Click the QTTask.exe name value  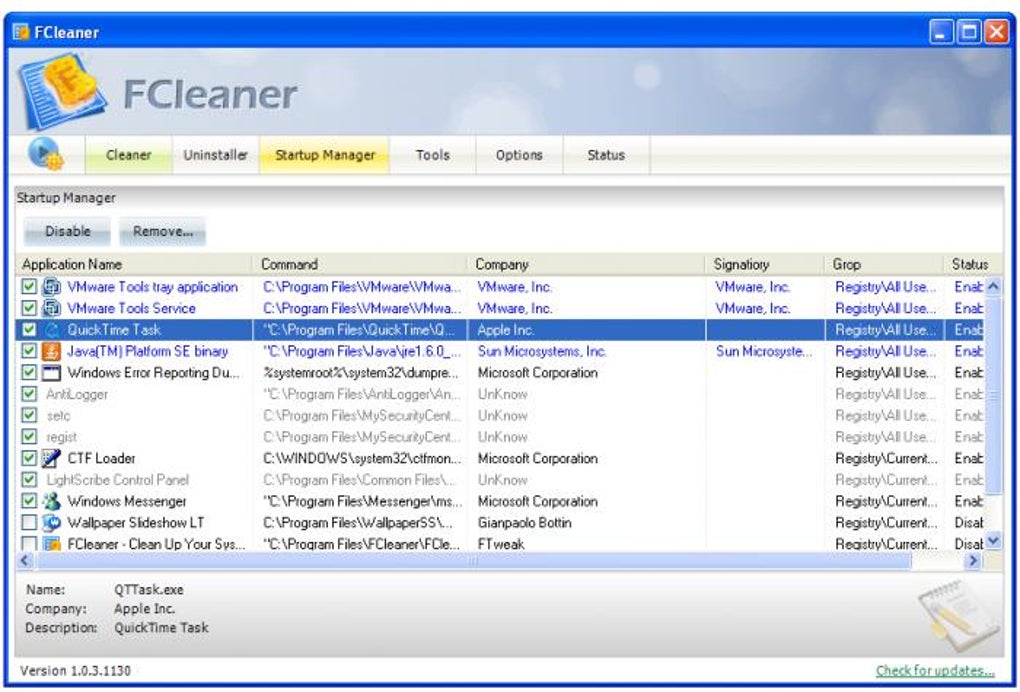[148, 590]
